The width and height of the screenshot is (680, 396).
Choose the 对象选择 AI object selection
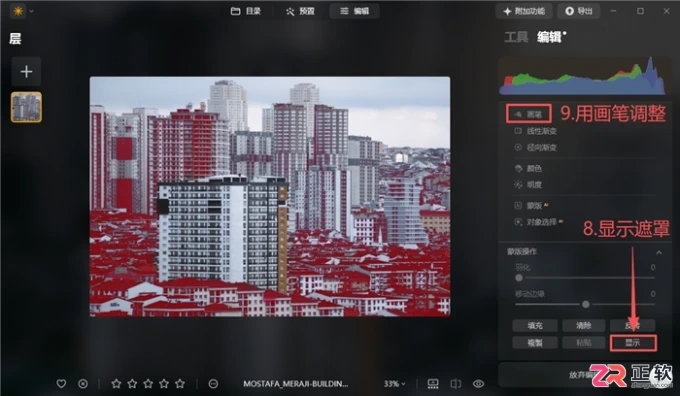pos(538,222)
